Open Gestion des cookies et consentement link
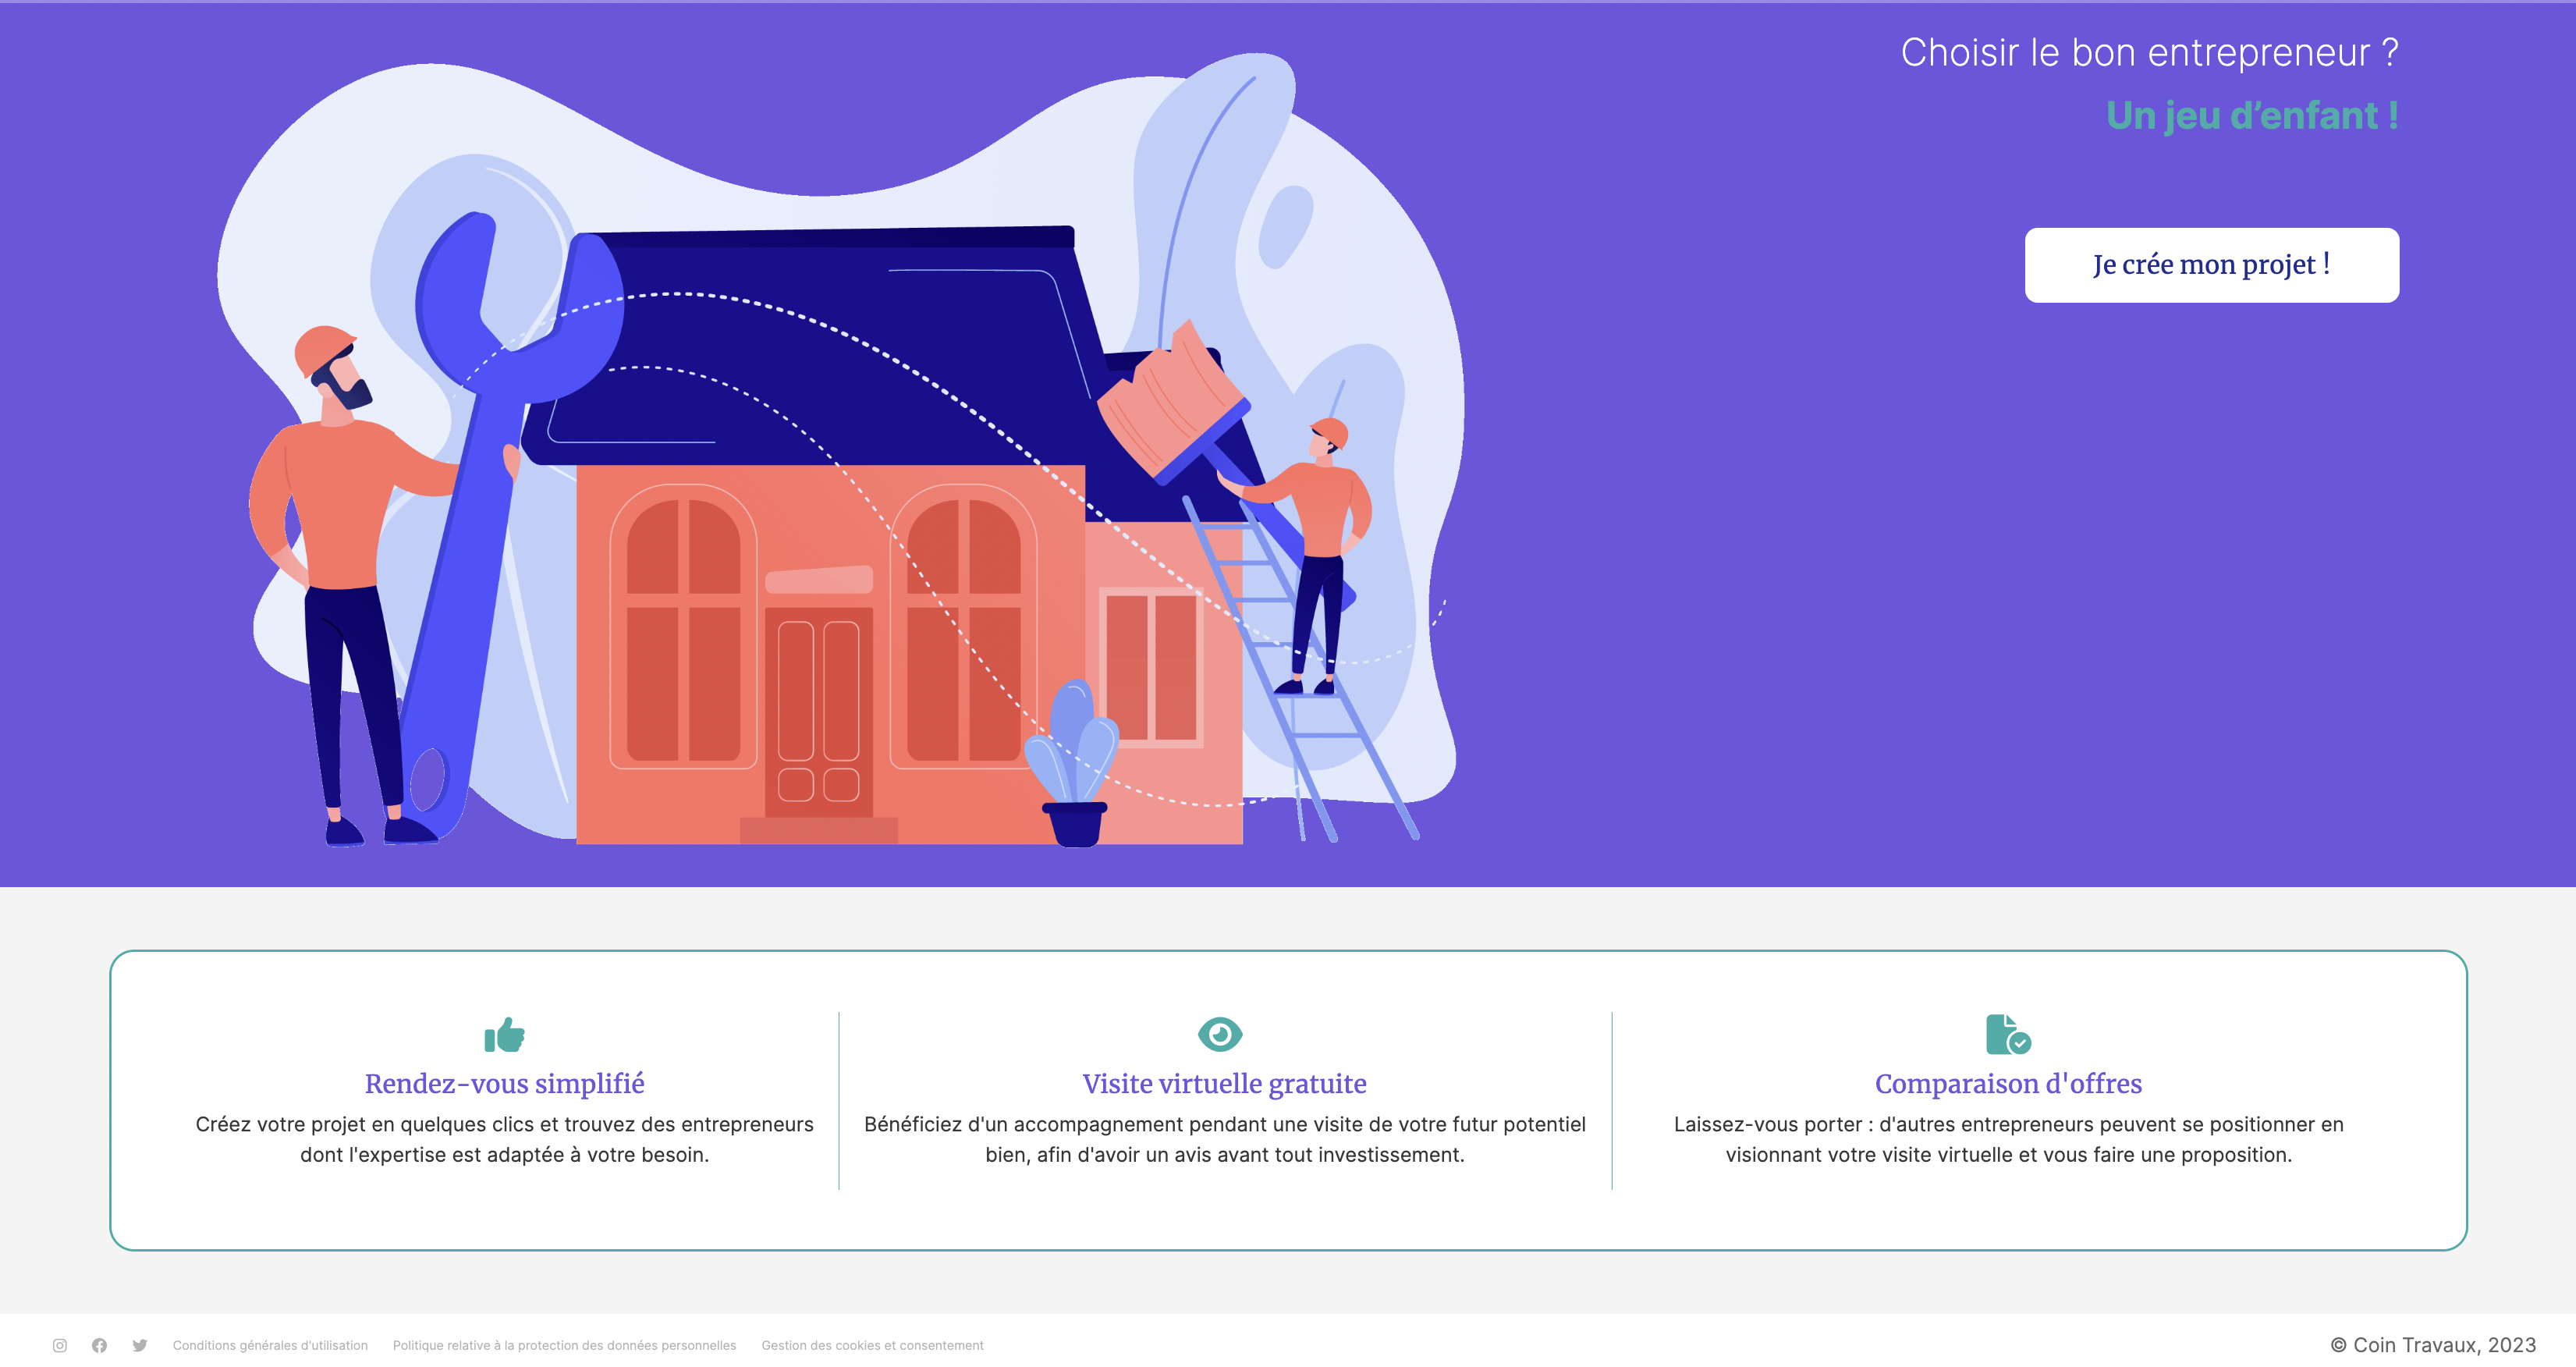This screenshot has height=1367, width=2576. pyautogui.click(x=872, y=1345)
